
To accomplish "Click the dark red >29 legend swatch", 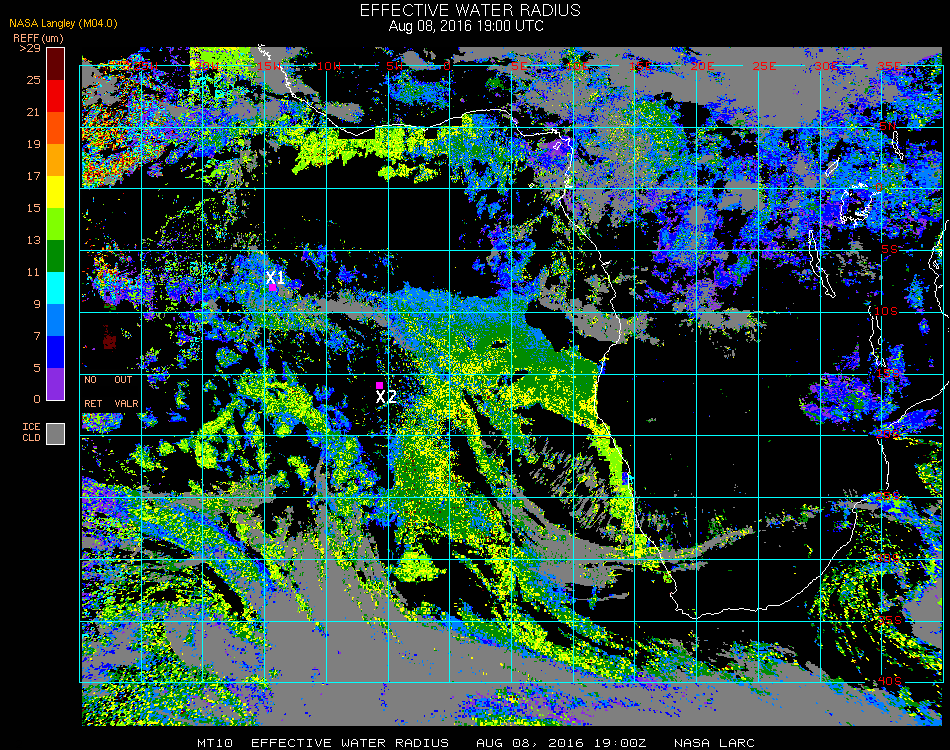I will [x=56, y=64].
